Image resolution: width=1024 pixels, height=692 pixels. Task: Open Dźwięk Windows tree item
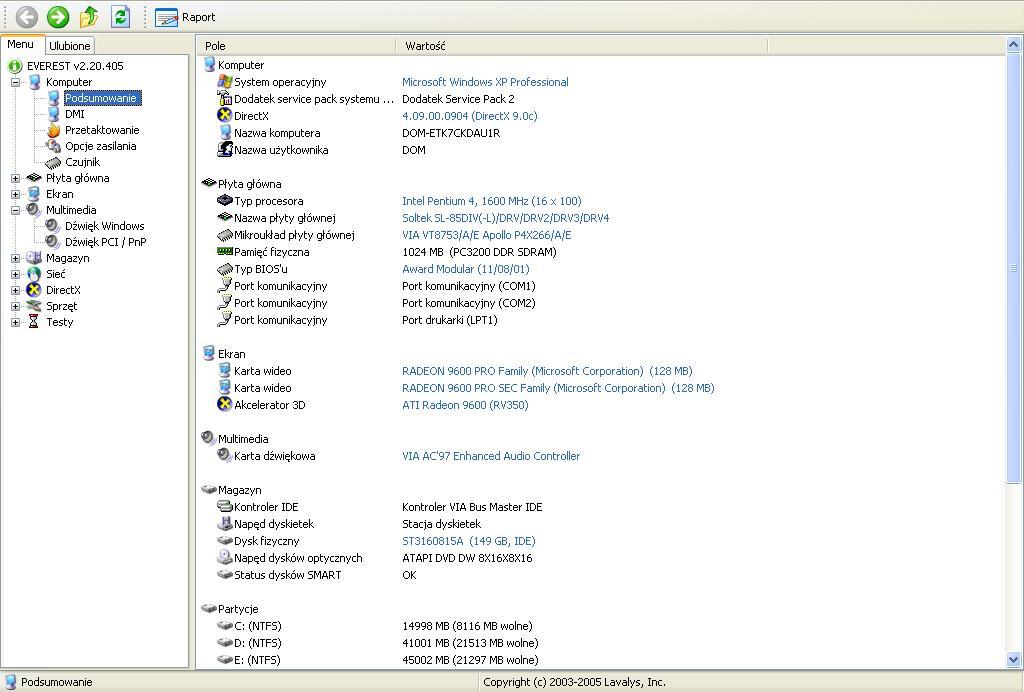104,226
